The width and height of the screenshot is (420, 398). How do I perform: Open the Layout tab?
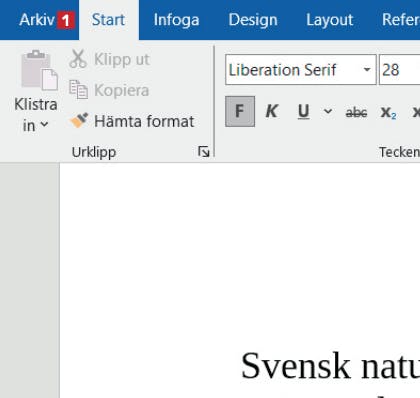(x=329, y=20)
